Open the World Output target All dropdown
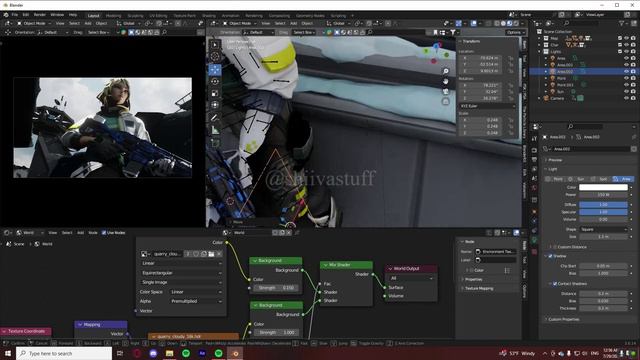640x360 pixels. pos(411,278)
